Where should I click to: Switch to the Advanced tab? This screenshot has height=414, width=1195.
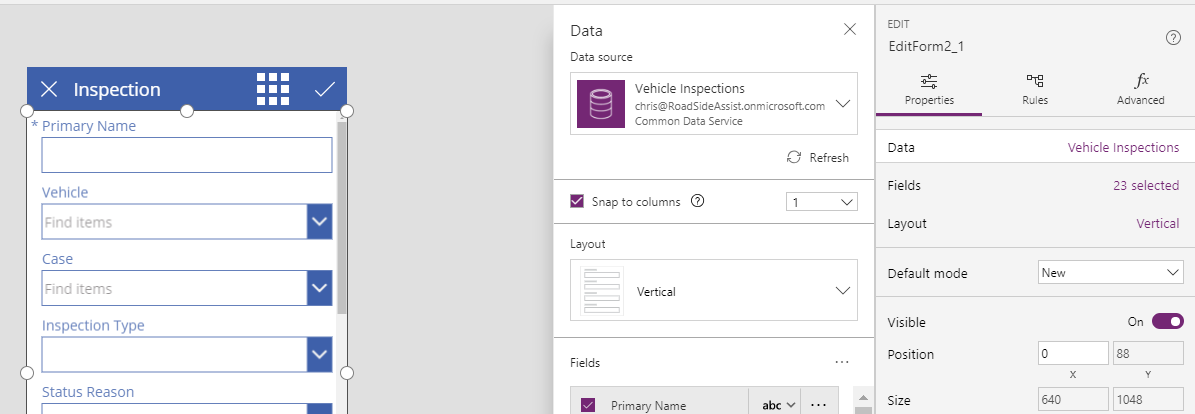[x=1140, y=89]
